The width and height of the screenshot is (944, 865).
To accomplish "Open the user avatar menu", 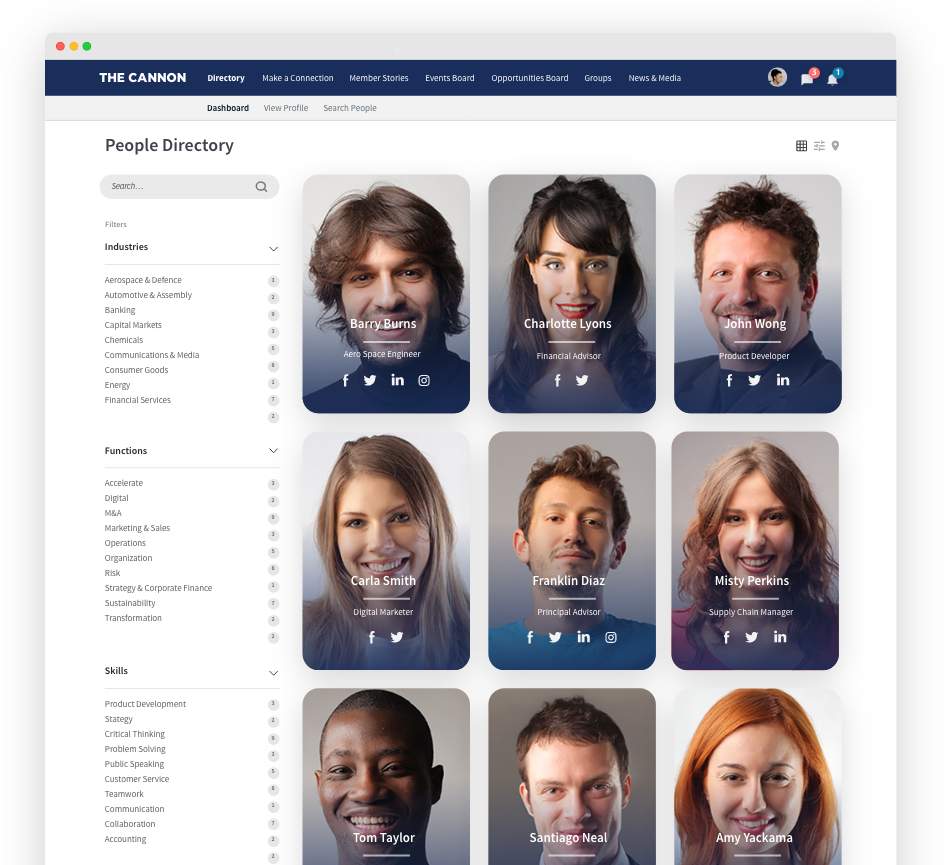I will pyautogui.click(x=777, y=77).
